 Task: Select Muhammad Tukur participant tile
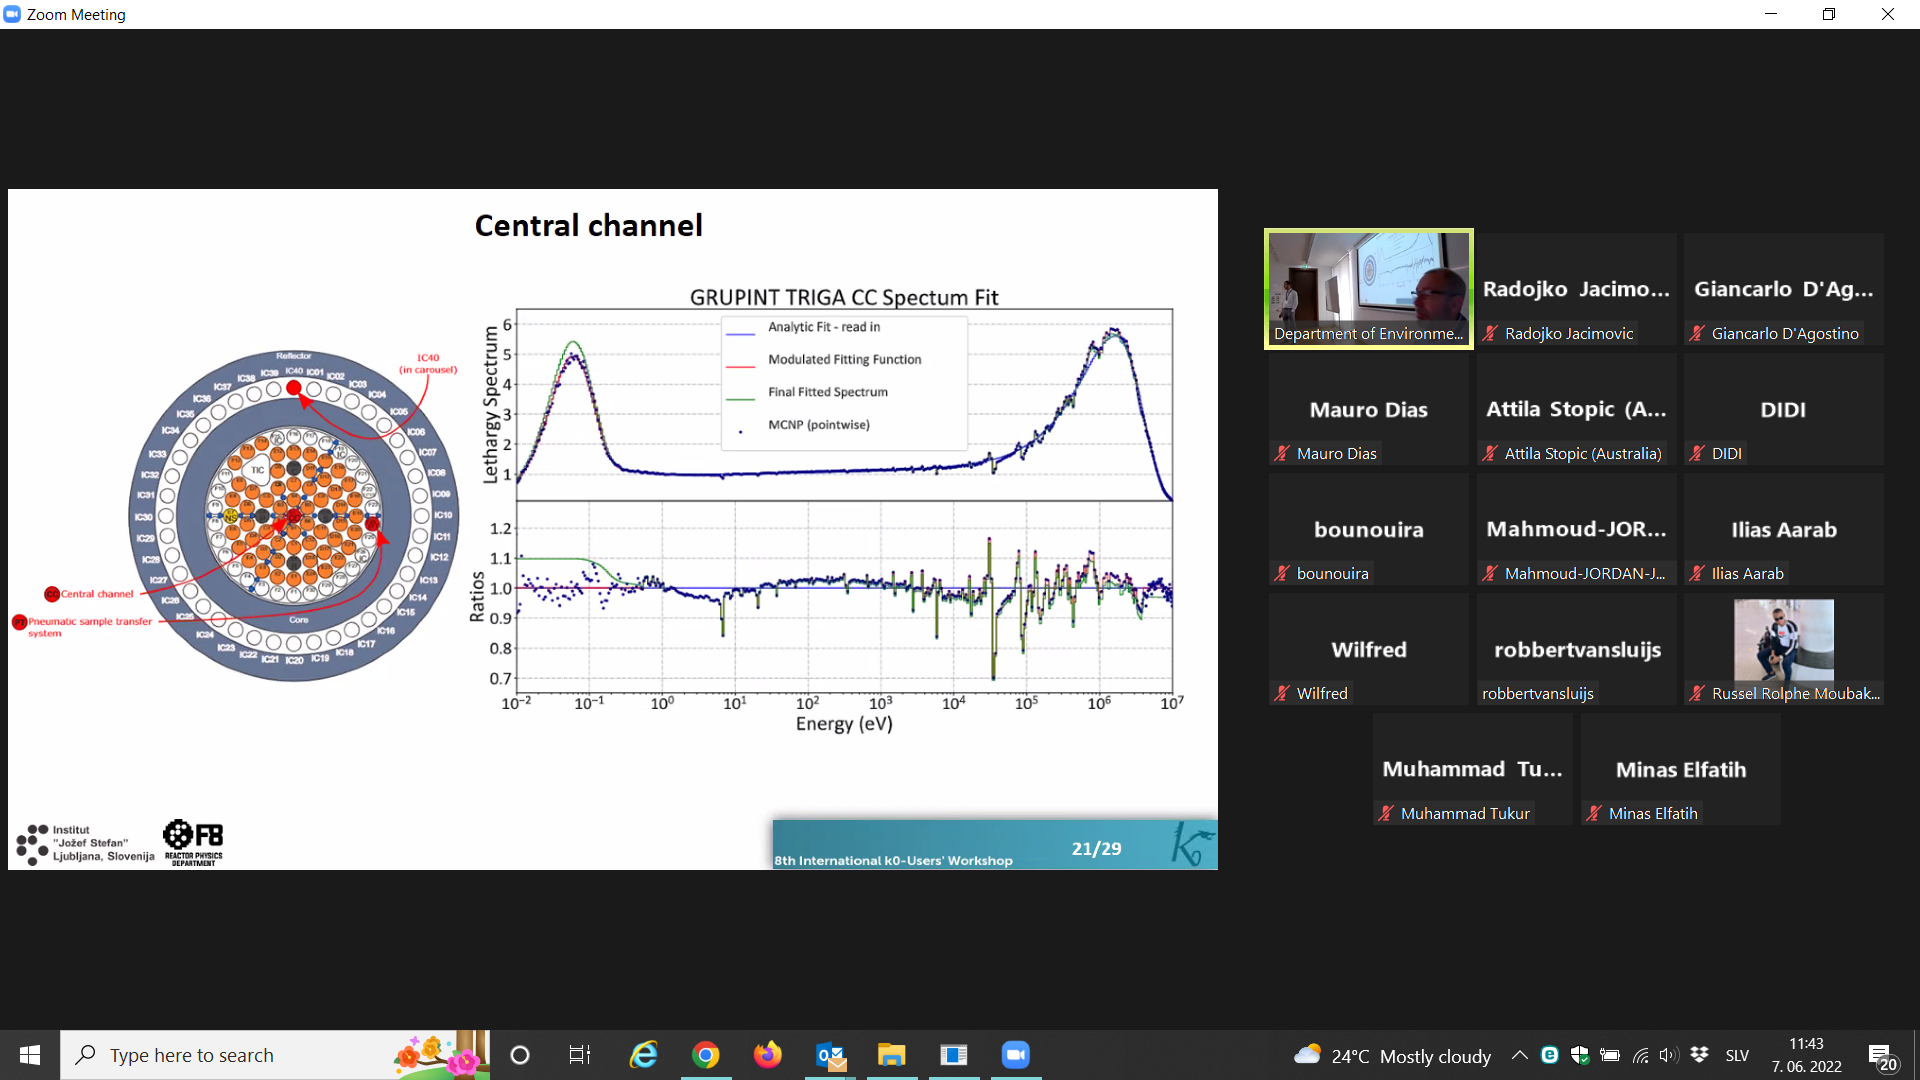tap(1472, 769)
